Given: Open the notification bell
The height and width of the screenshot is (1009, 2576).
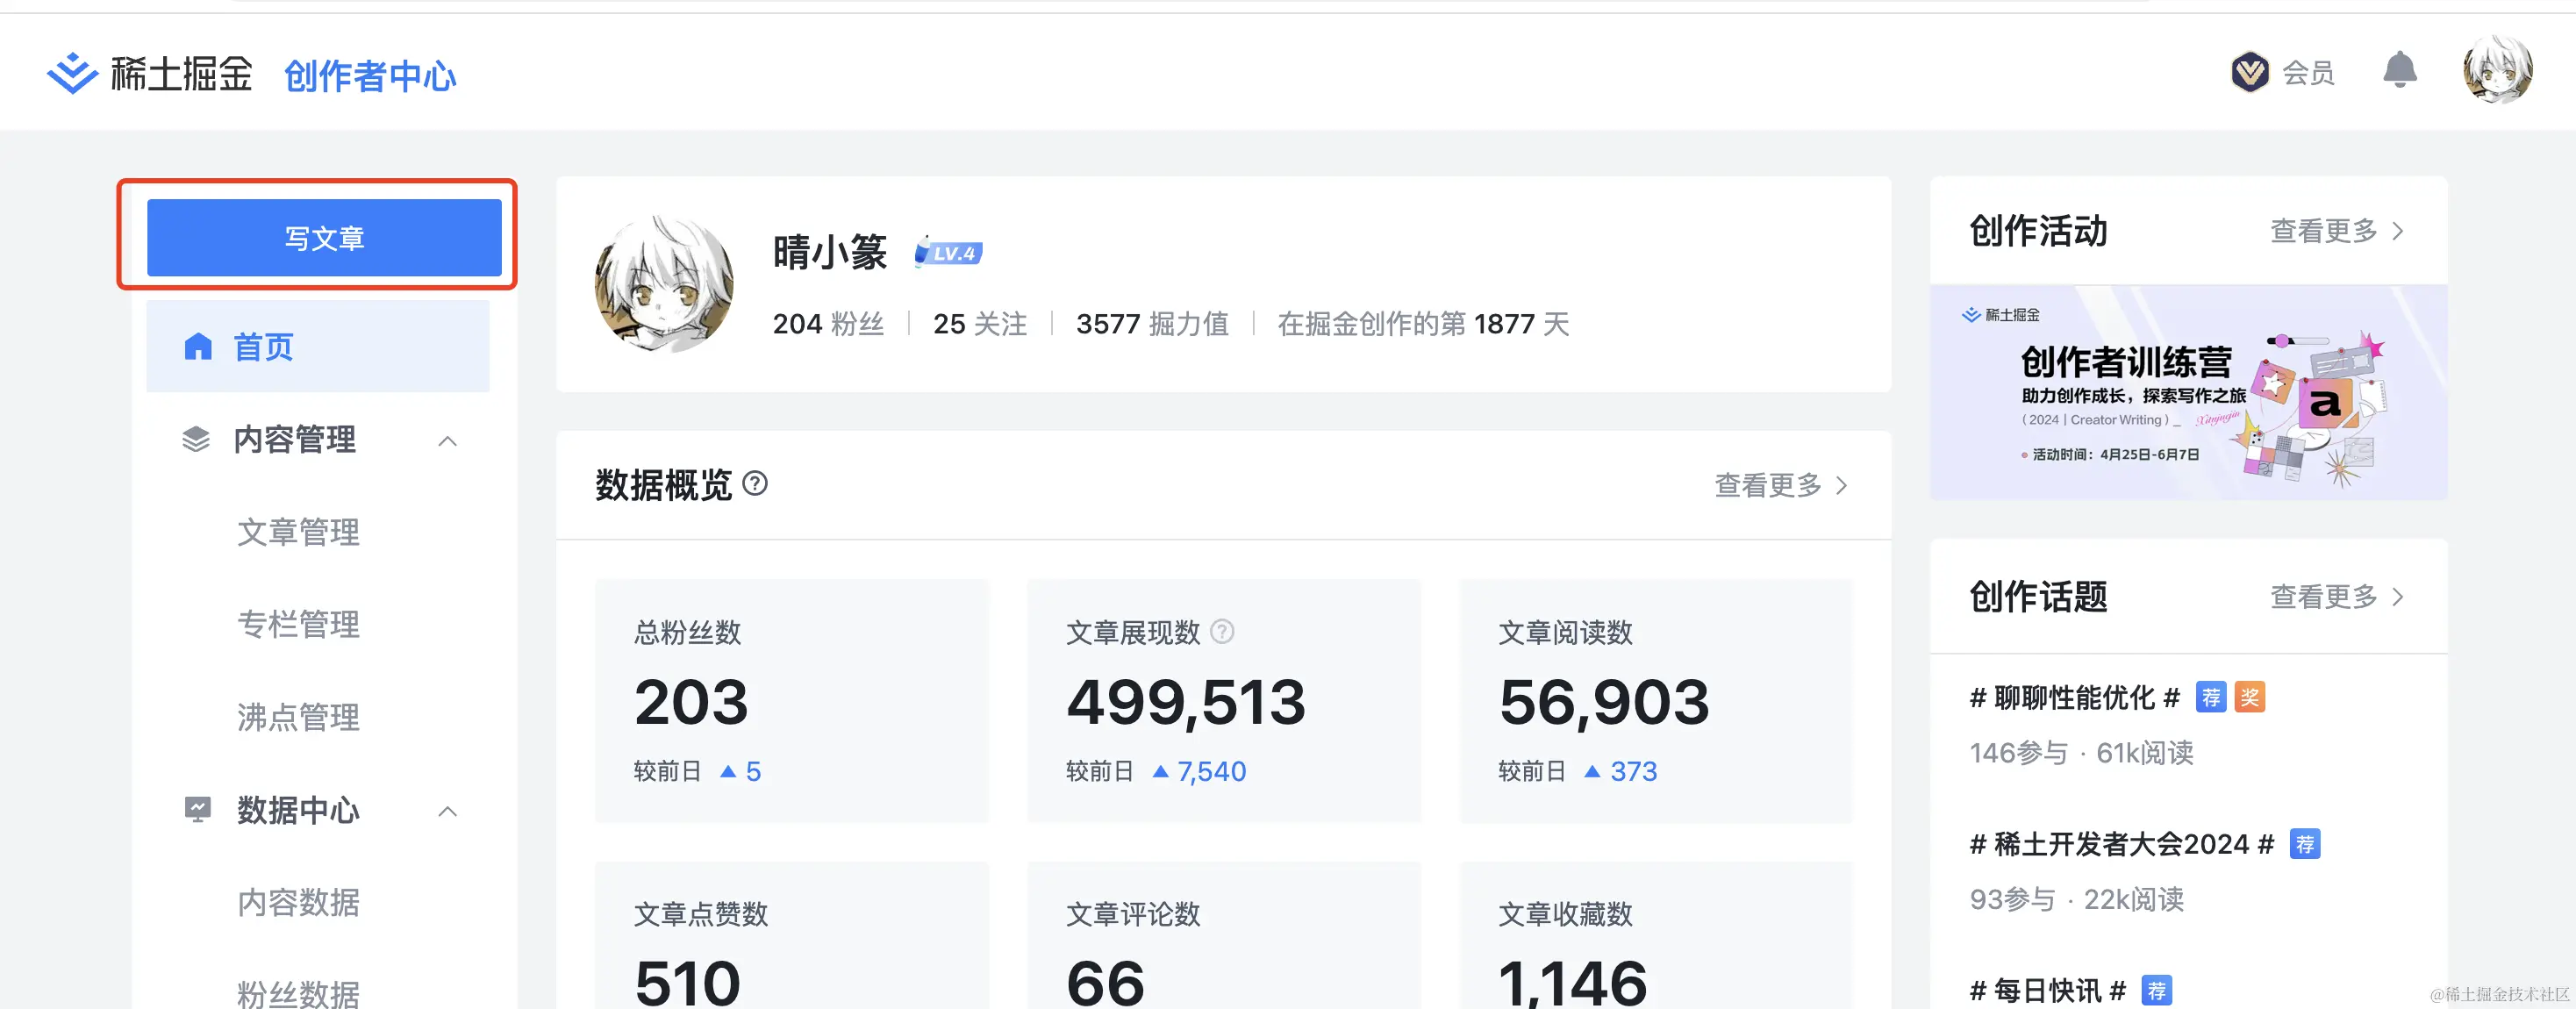Looking at the screenshot, I should pos(2399,71).
